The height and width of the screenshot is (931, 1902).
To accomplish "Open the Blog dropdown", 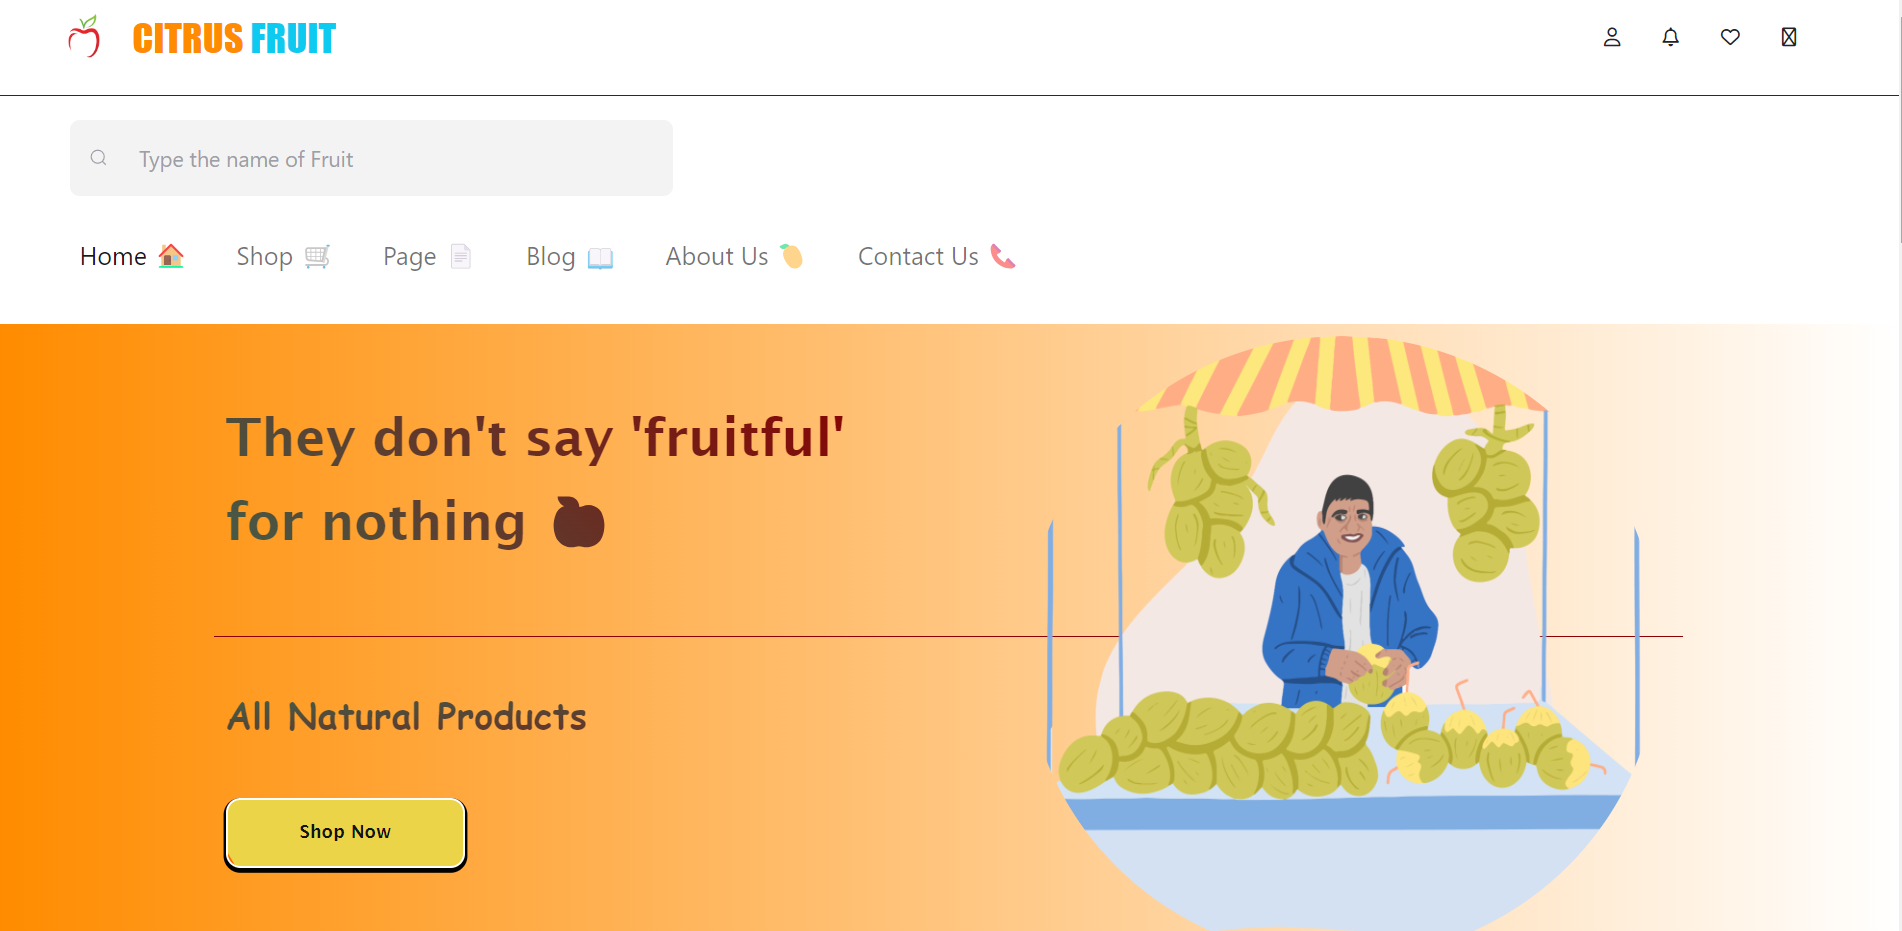I will point(550,256).
